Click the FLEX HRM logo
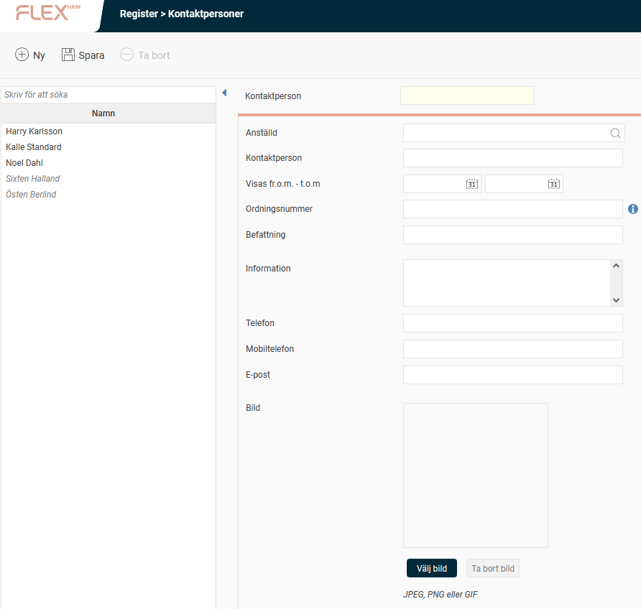The image size is (641, 609). coord(48,14)
